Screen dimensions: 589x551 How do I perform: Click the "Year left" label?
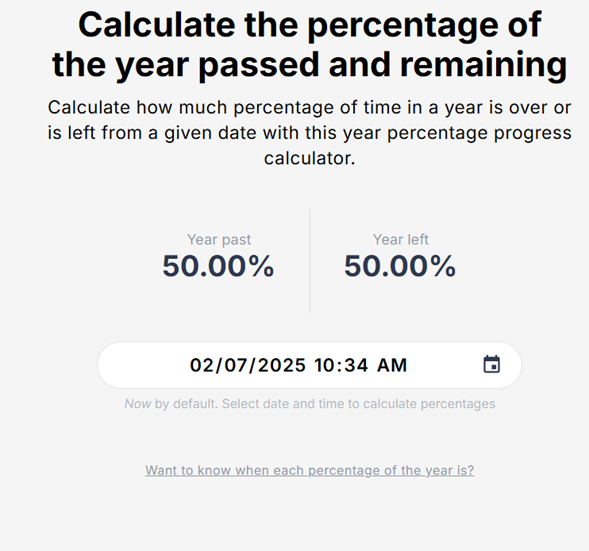point(400,239)
